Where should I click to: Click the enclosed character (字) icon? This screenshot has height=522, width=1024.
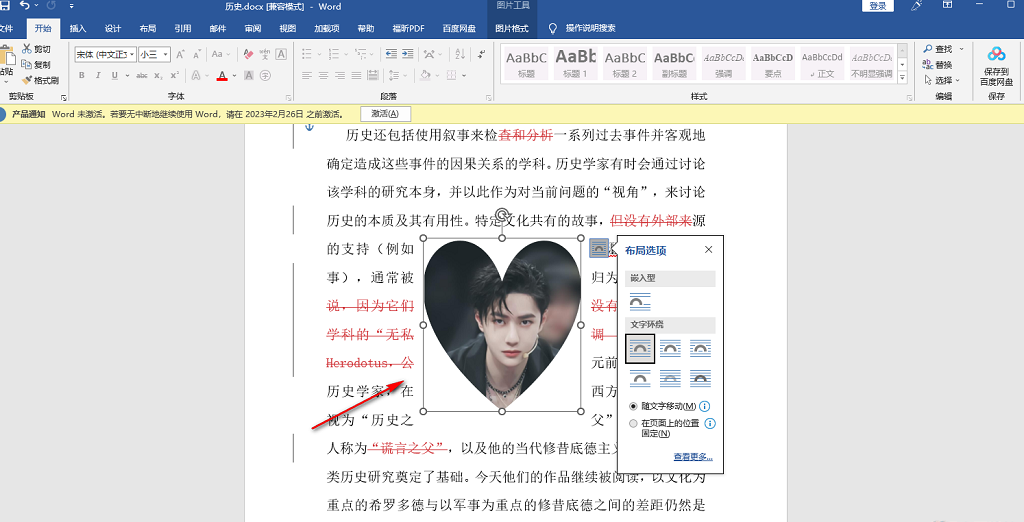pos(265,75)
